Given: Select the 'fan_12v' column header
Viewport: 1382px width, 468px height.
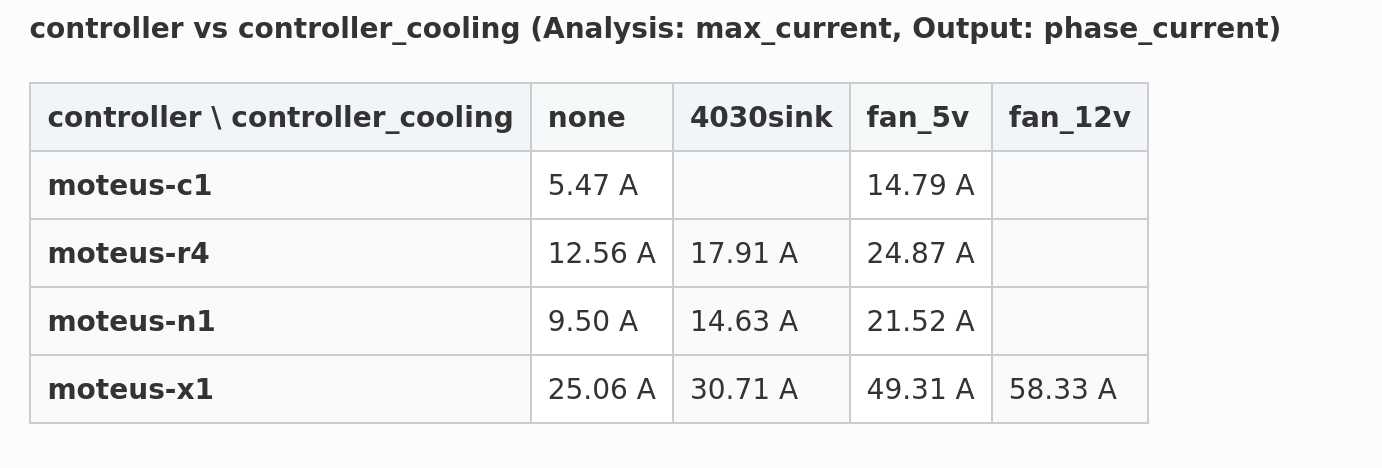Looking at the screenshot, I should 1069,118.
